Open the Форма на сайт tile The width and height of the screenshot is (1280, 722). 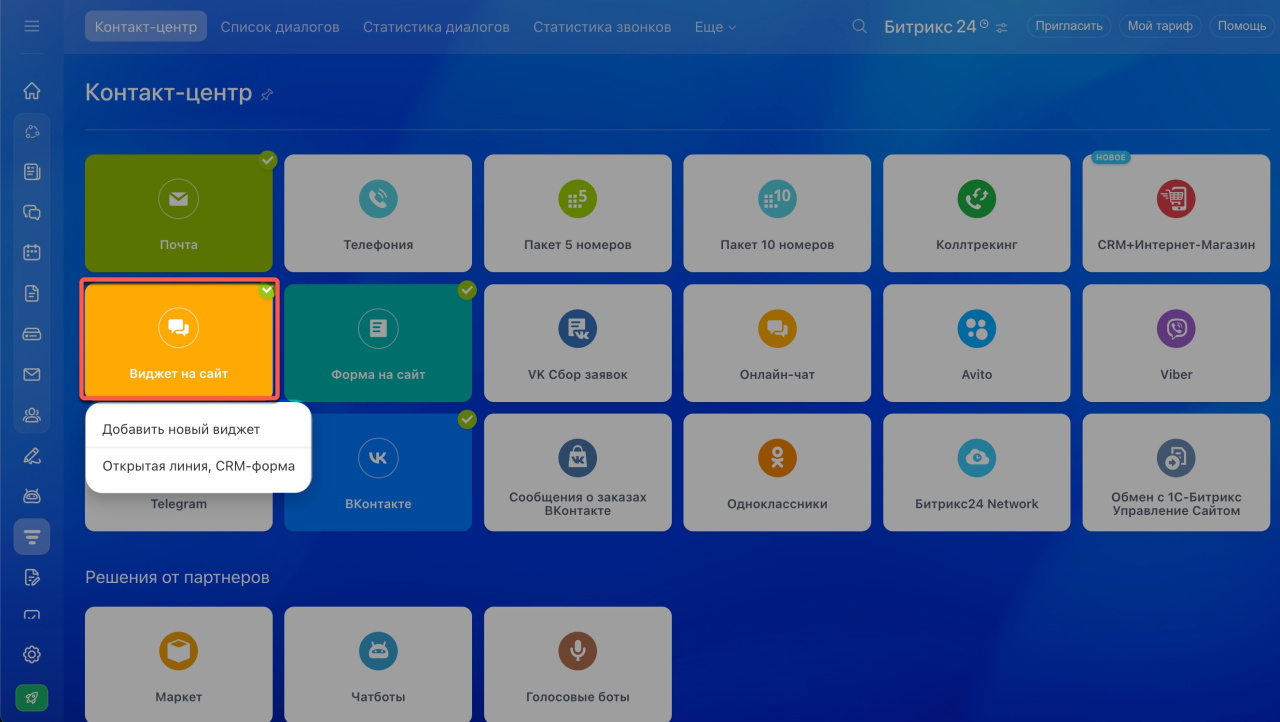(x=378, y=343)
